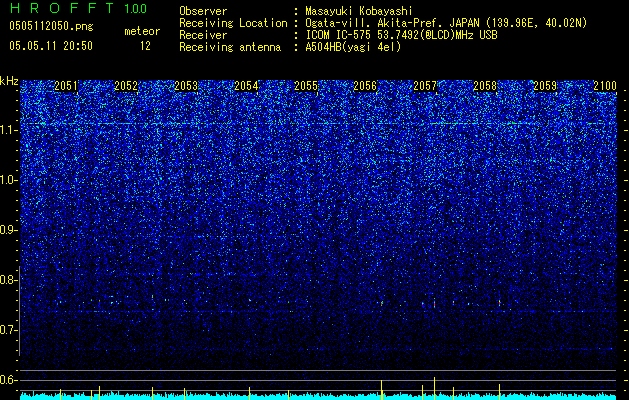The image size is (629, 400).
Task: Click the 2054 time marker
Action: point(246,86)
